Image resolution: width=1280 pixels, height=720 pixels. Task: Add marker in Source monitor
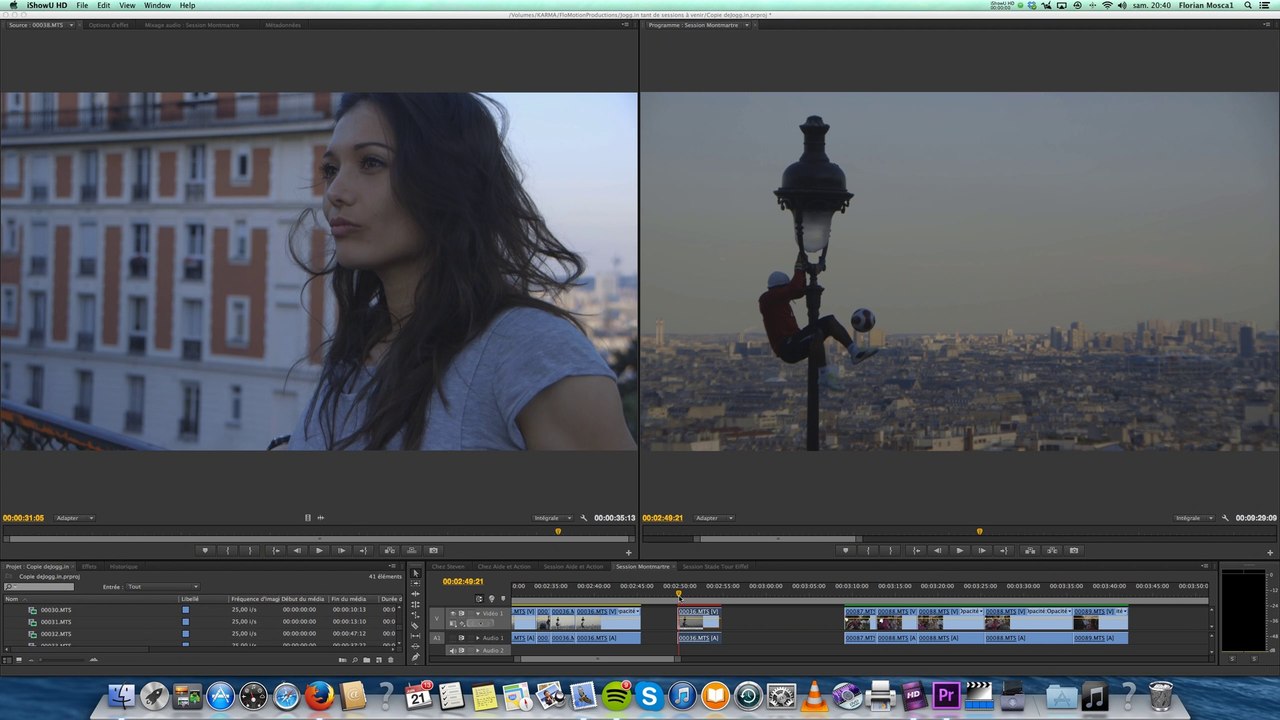[x=205, y=550]
